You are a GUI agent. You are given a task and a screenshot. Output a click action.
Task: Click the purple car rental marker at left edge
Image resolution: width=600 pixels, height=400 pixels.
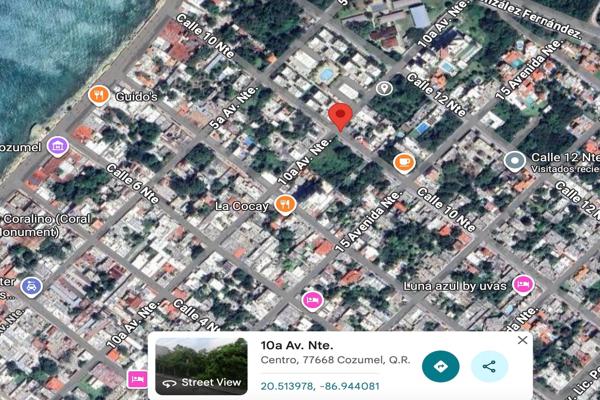tap(31, 285)
